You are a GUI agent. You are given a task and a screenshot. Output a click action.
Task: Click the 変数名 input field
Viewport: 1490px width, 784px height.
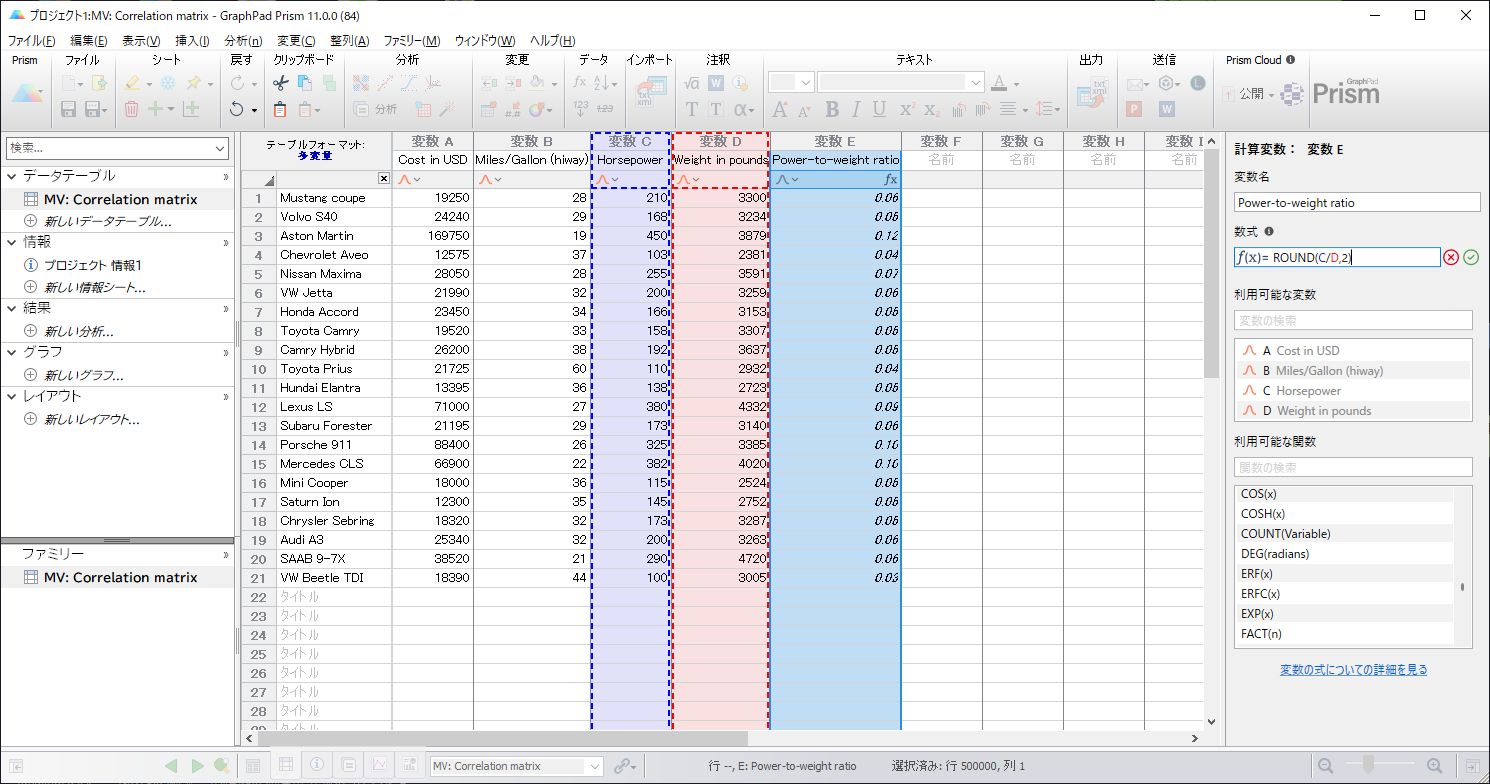(x=1356, y=202)
